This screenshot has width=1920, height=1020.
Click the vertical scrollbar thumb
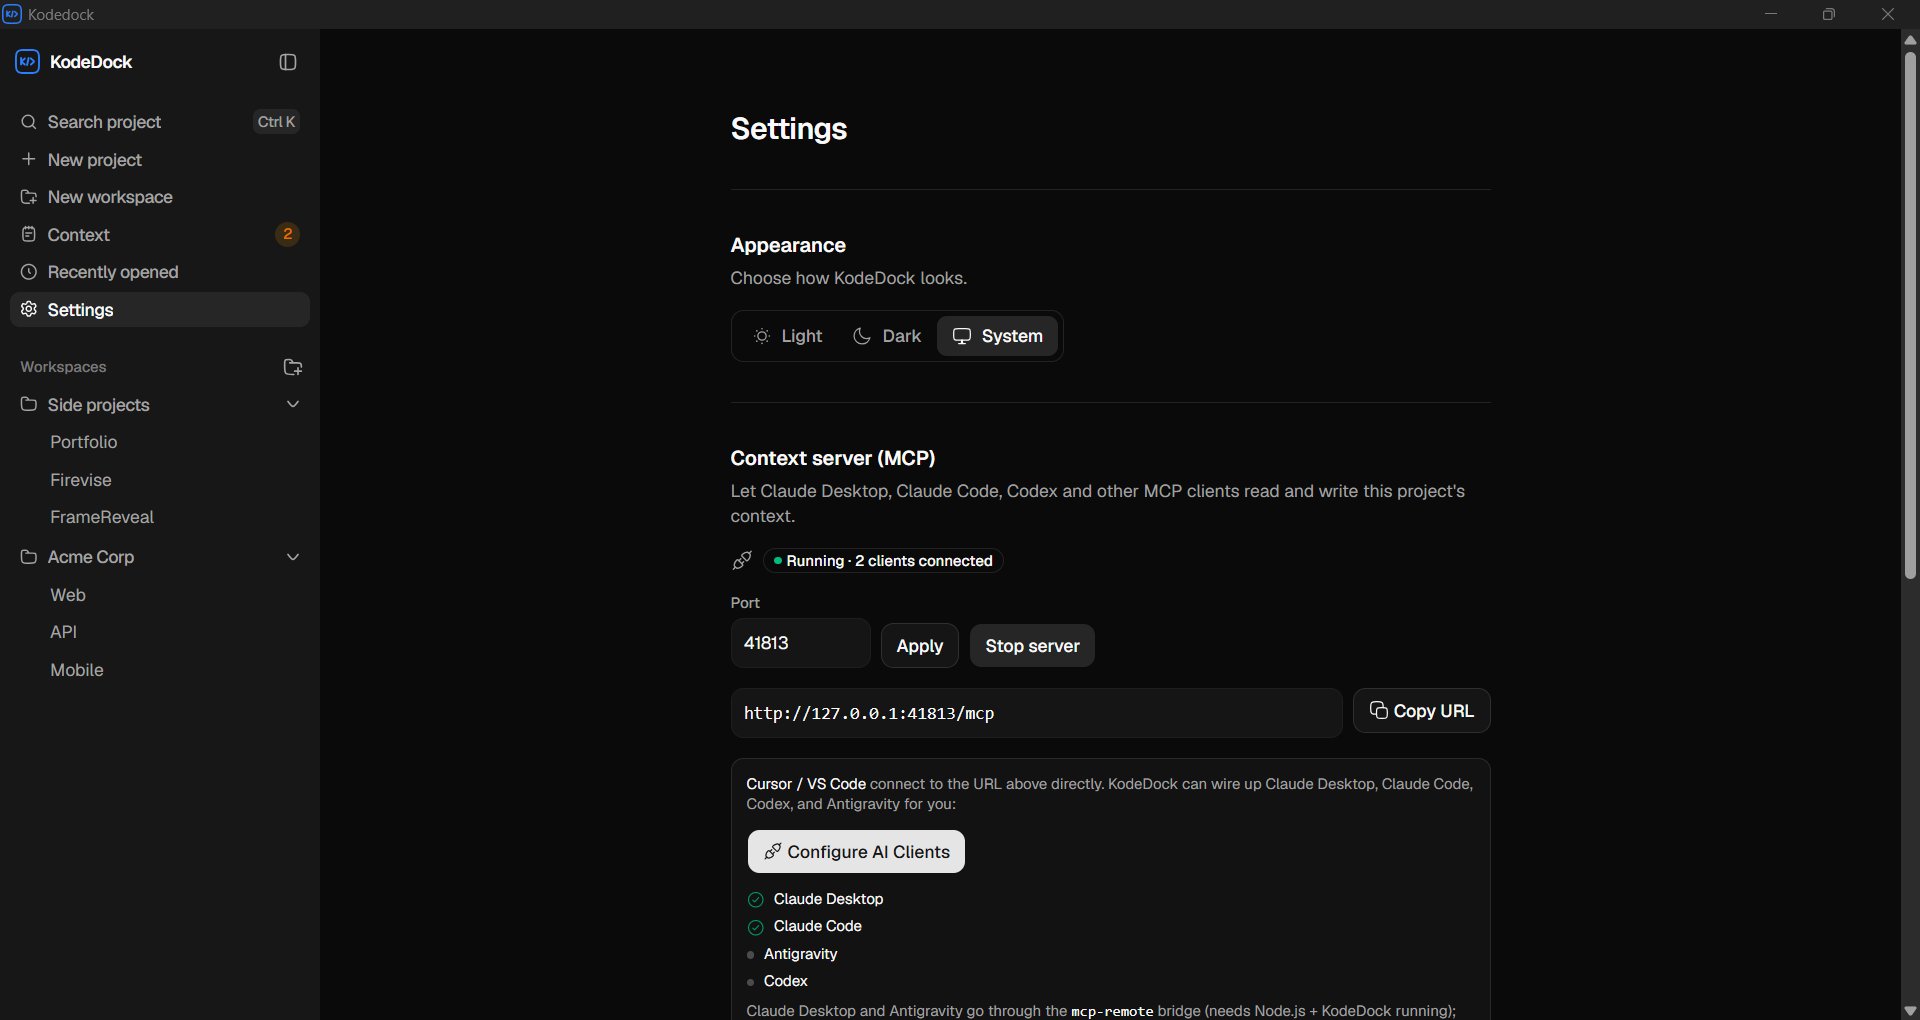(x=1910, y=315)
